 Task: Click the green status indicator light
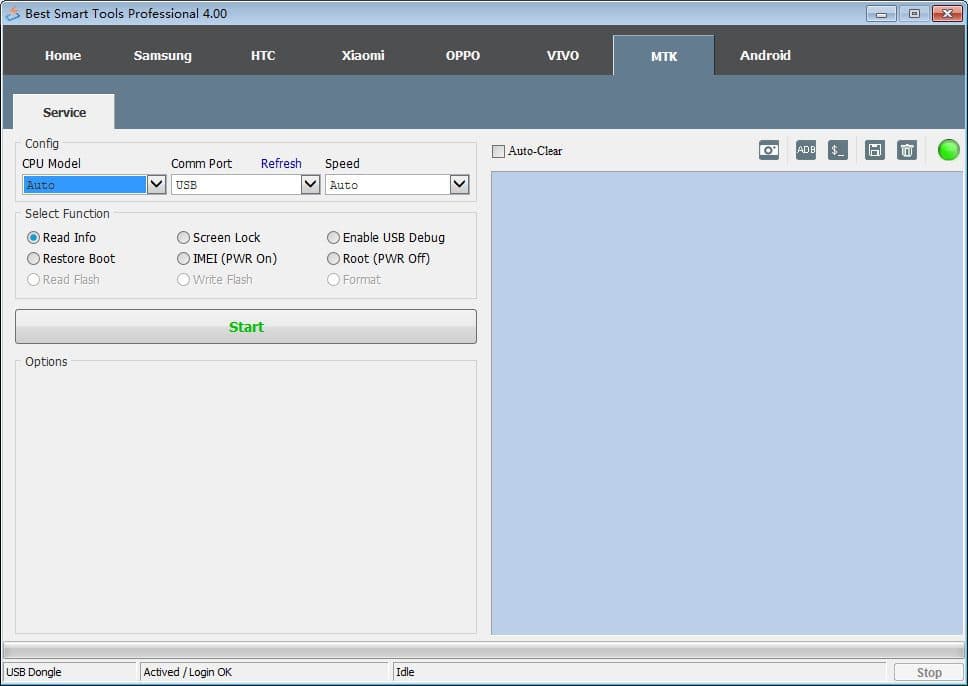948,150
